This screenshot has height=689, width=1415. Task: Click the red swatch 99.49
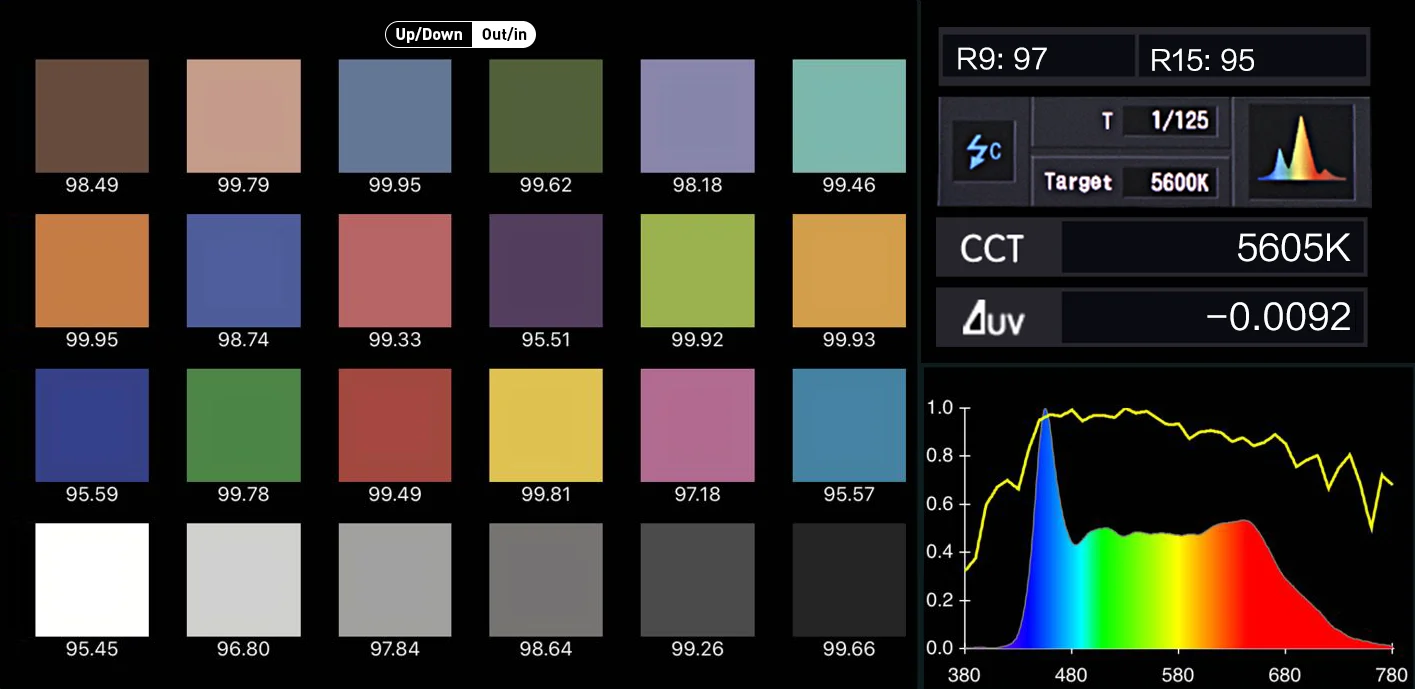[395, 425]
